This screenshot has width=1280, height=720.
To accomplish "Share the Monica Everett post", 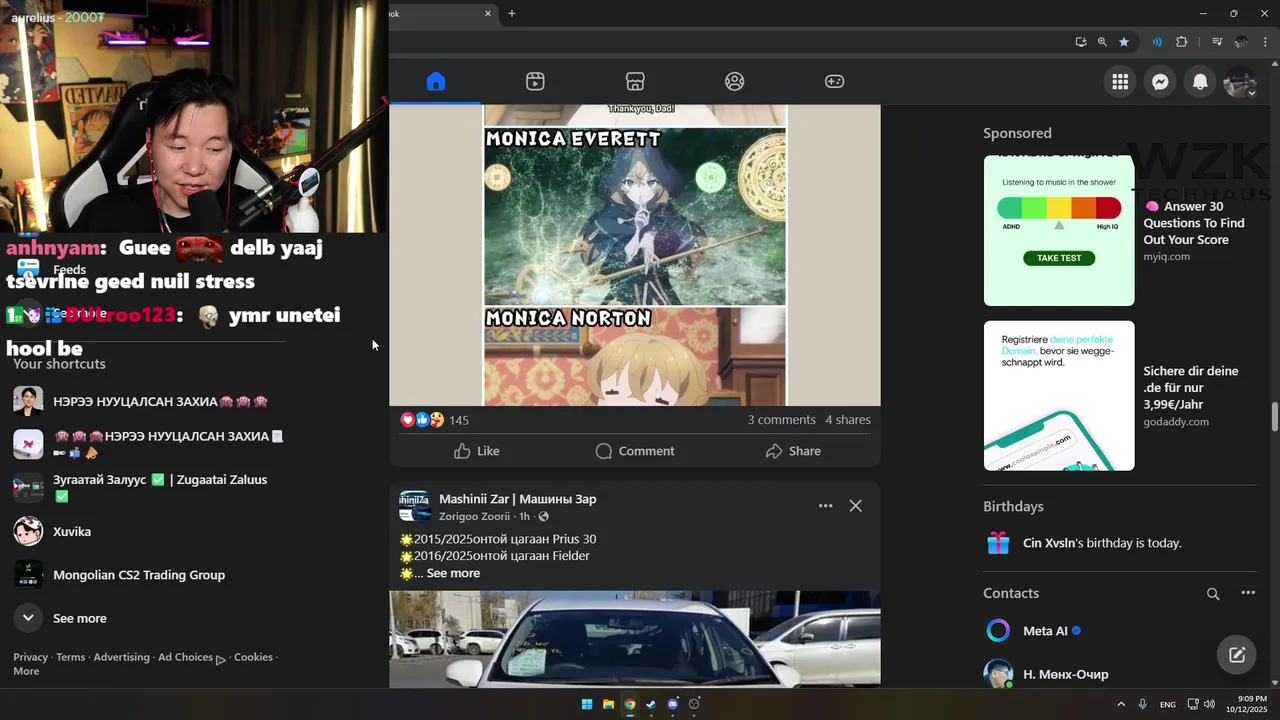I will [793, 451].
